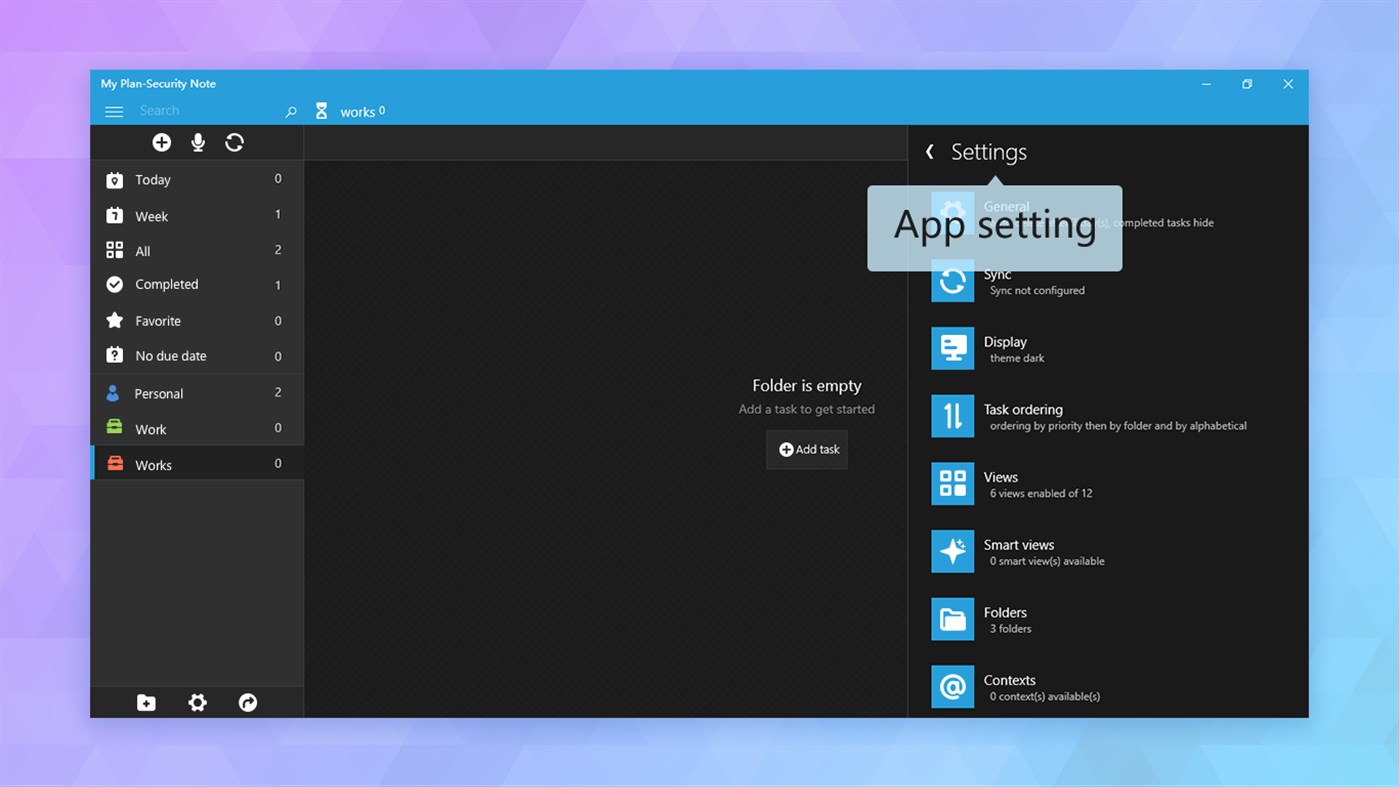Viewport: 1399px width, 787px height.
Task: Collapse Settings with the back chevron
Action: coord(929,151)
